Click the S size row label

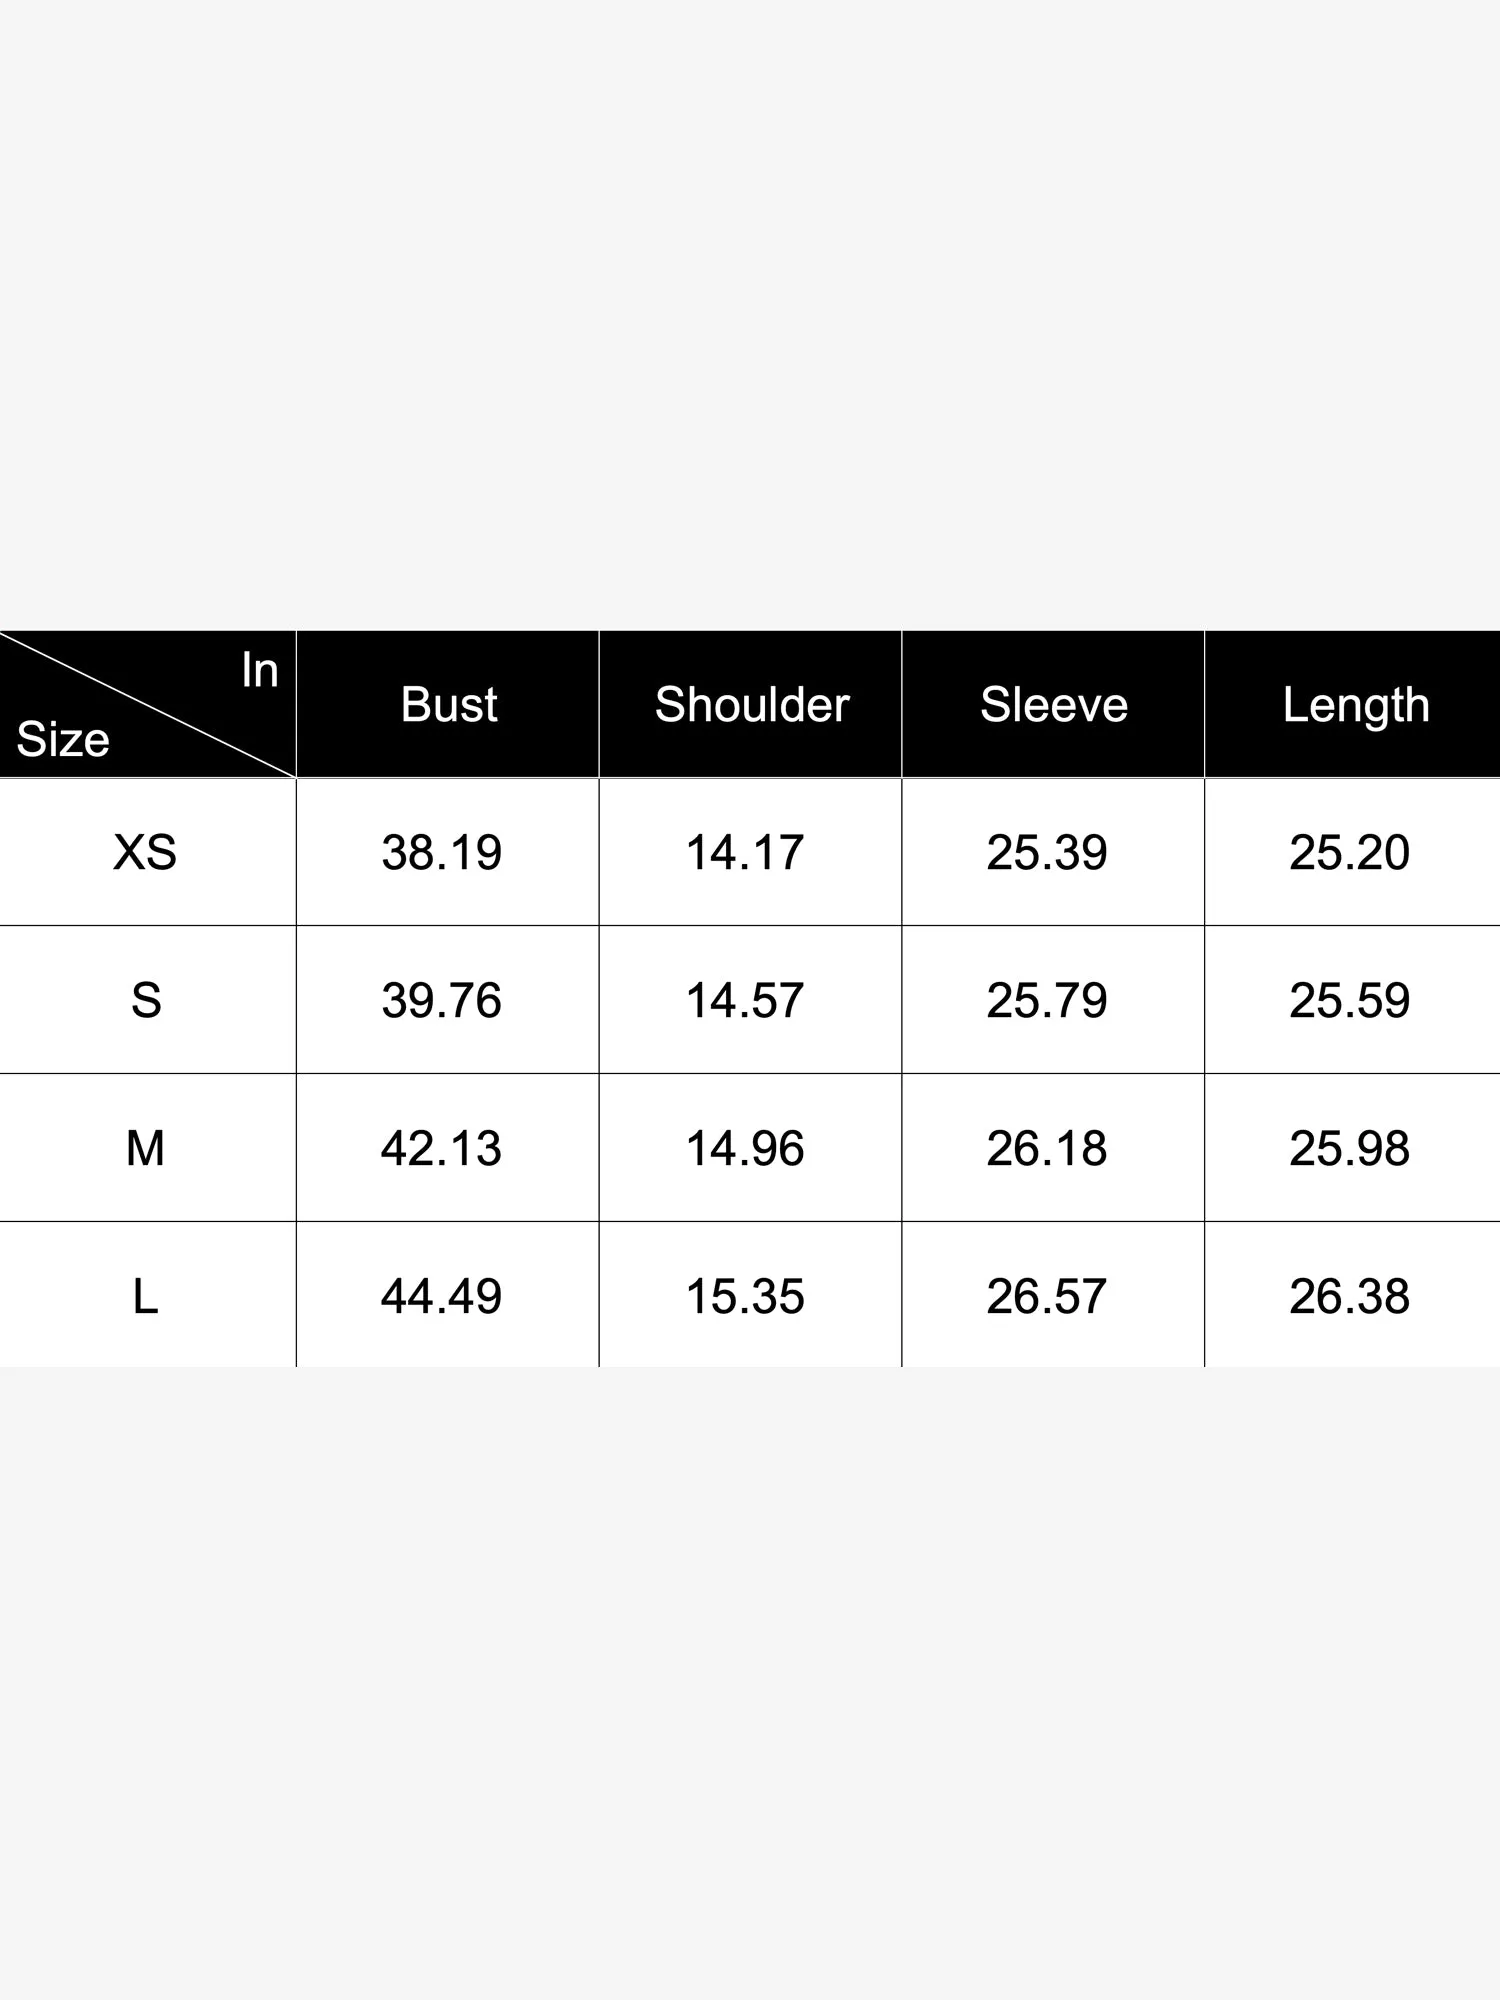pos(146,1001)
